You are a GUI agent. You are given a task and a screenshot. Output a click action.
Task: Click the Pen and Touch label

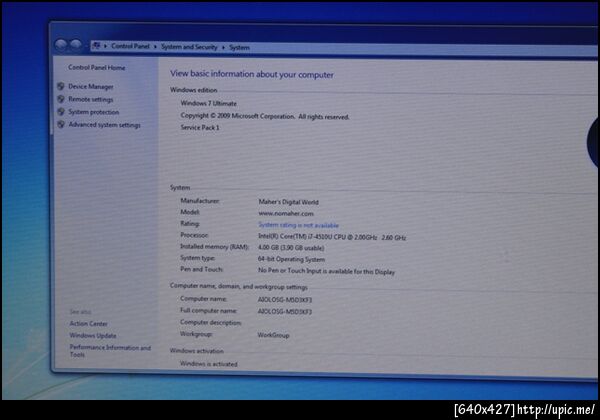tap(201, 269)
